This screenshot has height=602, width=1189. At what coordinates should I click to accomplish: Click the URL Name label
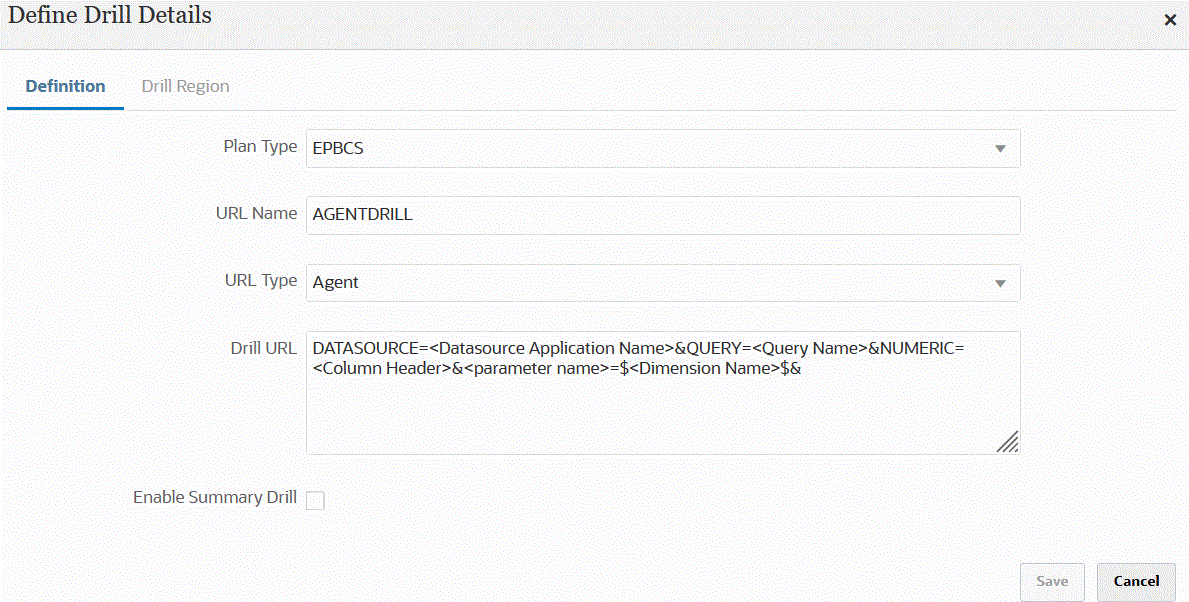point(256,213)
